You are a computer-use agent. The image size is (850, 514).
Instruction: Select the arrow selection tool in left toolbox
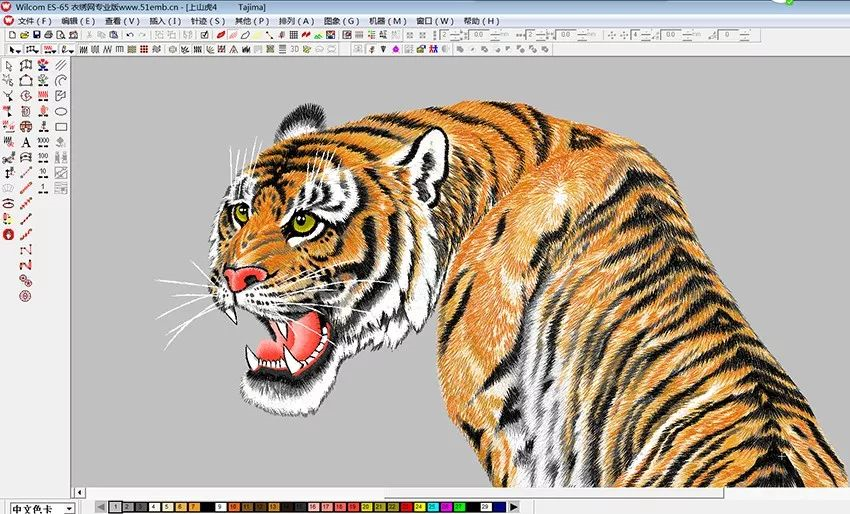point(9,65)
